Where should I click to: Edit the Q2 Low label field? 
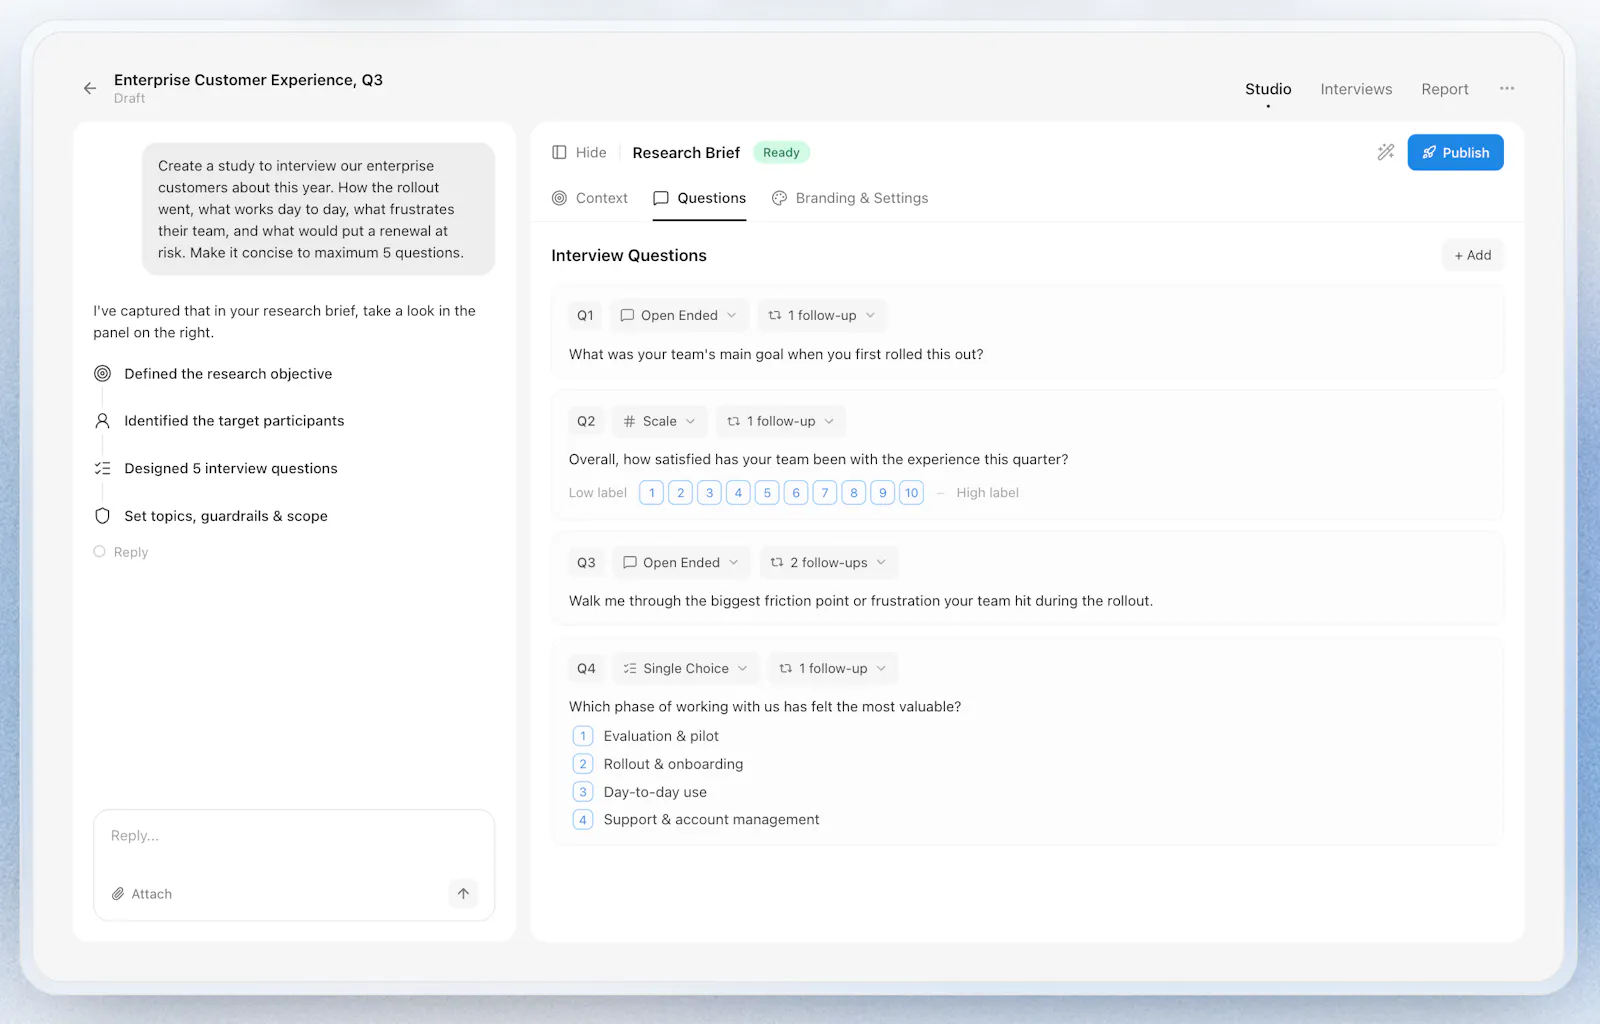coord(598,493)
